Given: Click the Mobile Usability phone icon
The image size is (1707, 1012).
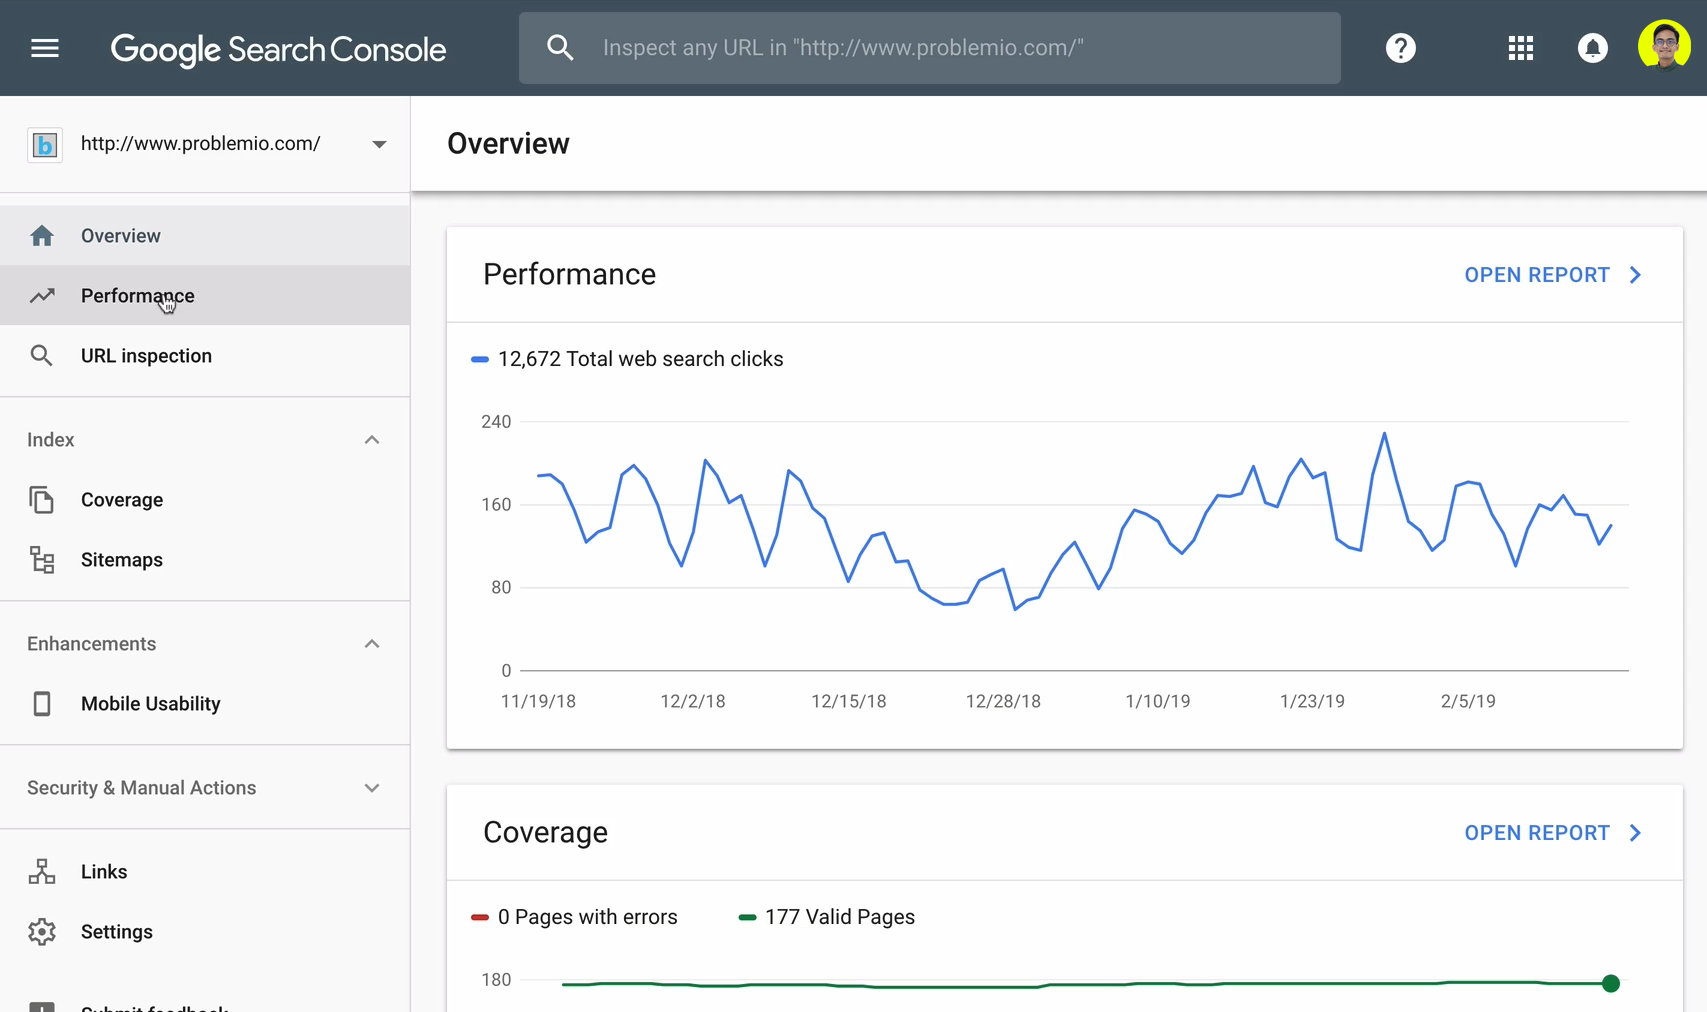Looking at the screenshot, I should click(42, 704).
